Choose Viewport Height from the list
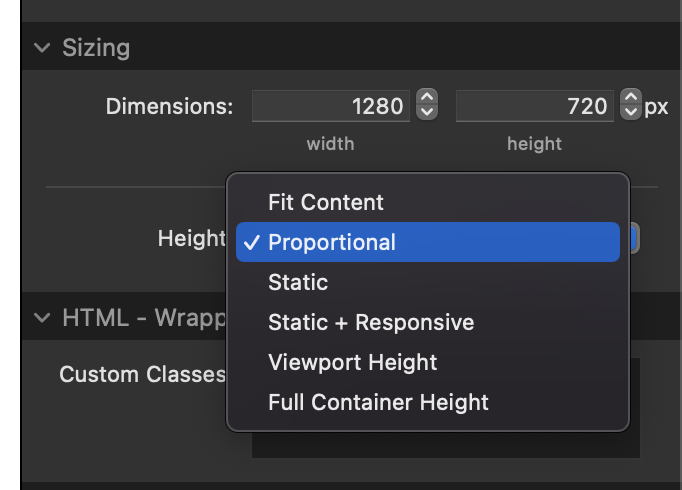682x490 pixels. tap(353, 363)
